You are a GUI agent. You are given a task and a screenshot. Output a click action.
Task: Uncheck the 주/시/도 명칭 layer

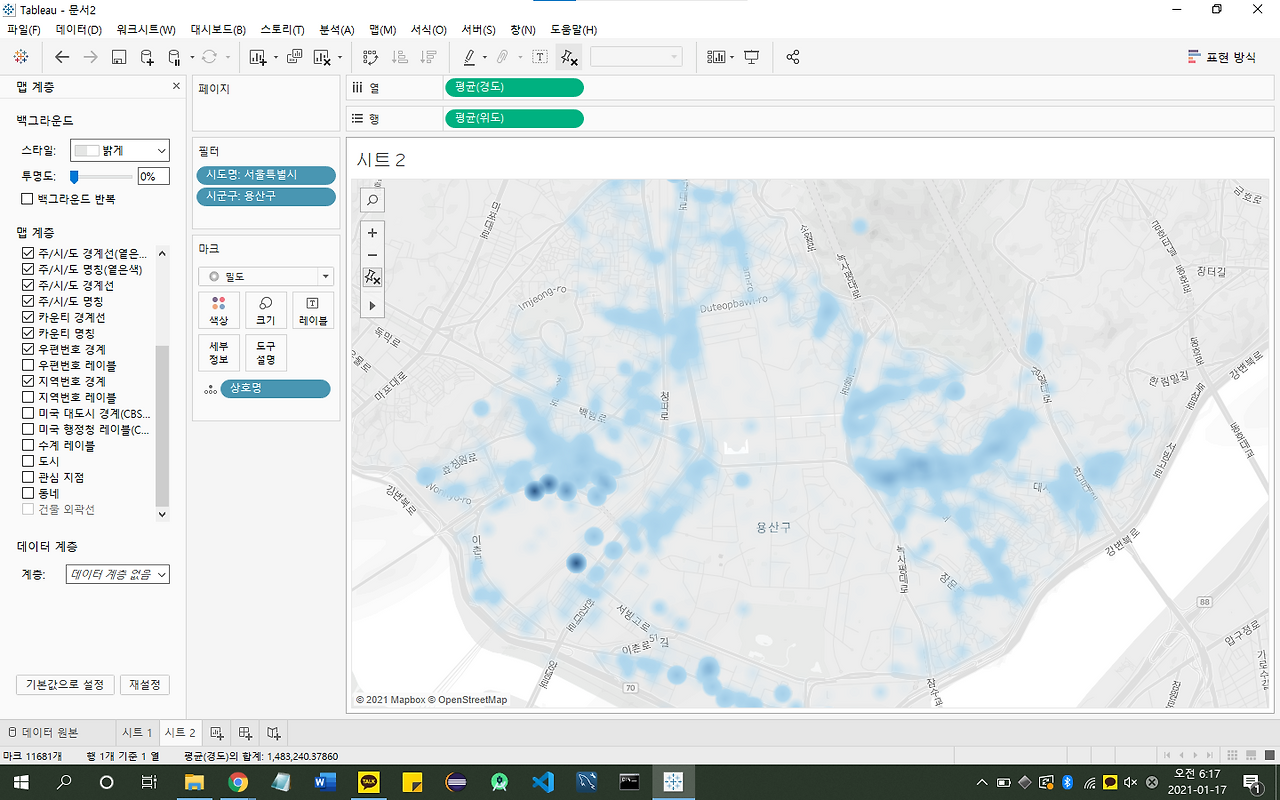(28, 301)
